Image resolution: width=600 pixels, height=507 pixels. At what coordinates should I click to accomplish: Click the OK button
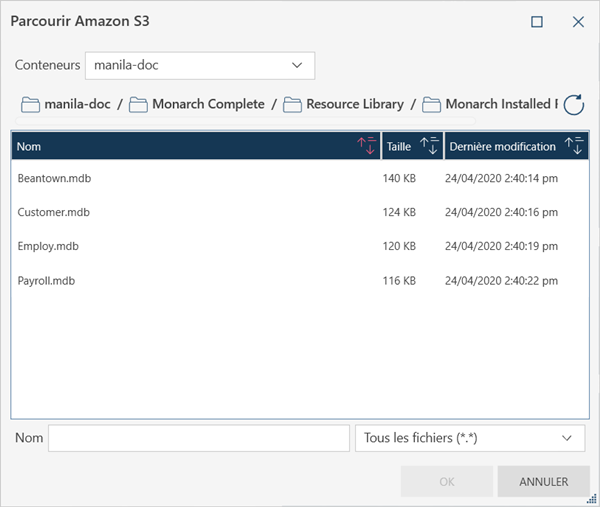click(x=446, y=481)
